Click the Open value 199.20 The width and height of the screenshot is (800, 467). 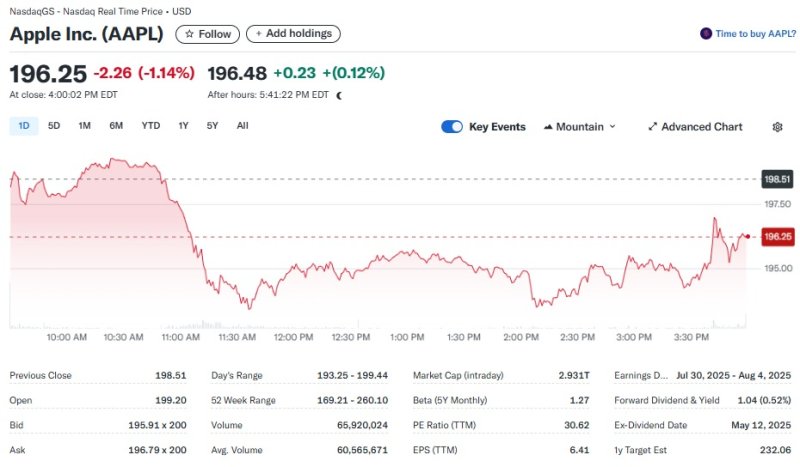pos(170,400)
